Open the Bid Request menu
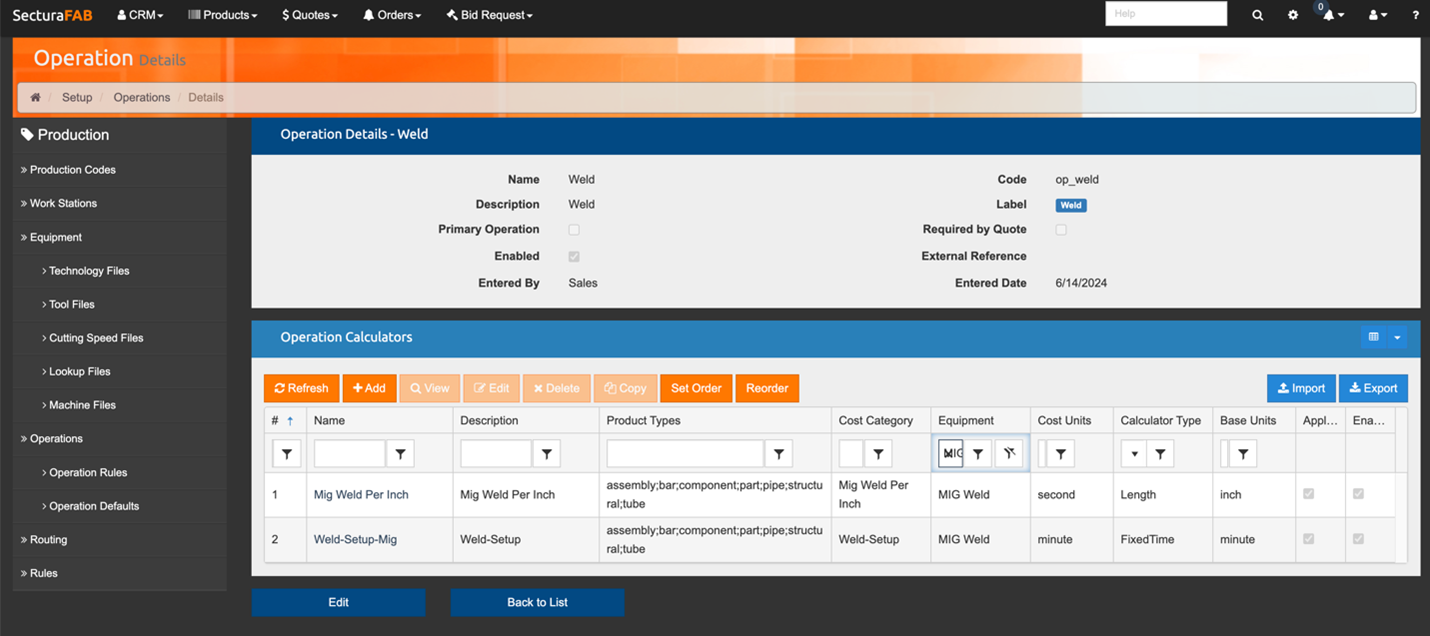1430x636 pixels. (x=490, y=15)
